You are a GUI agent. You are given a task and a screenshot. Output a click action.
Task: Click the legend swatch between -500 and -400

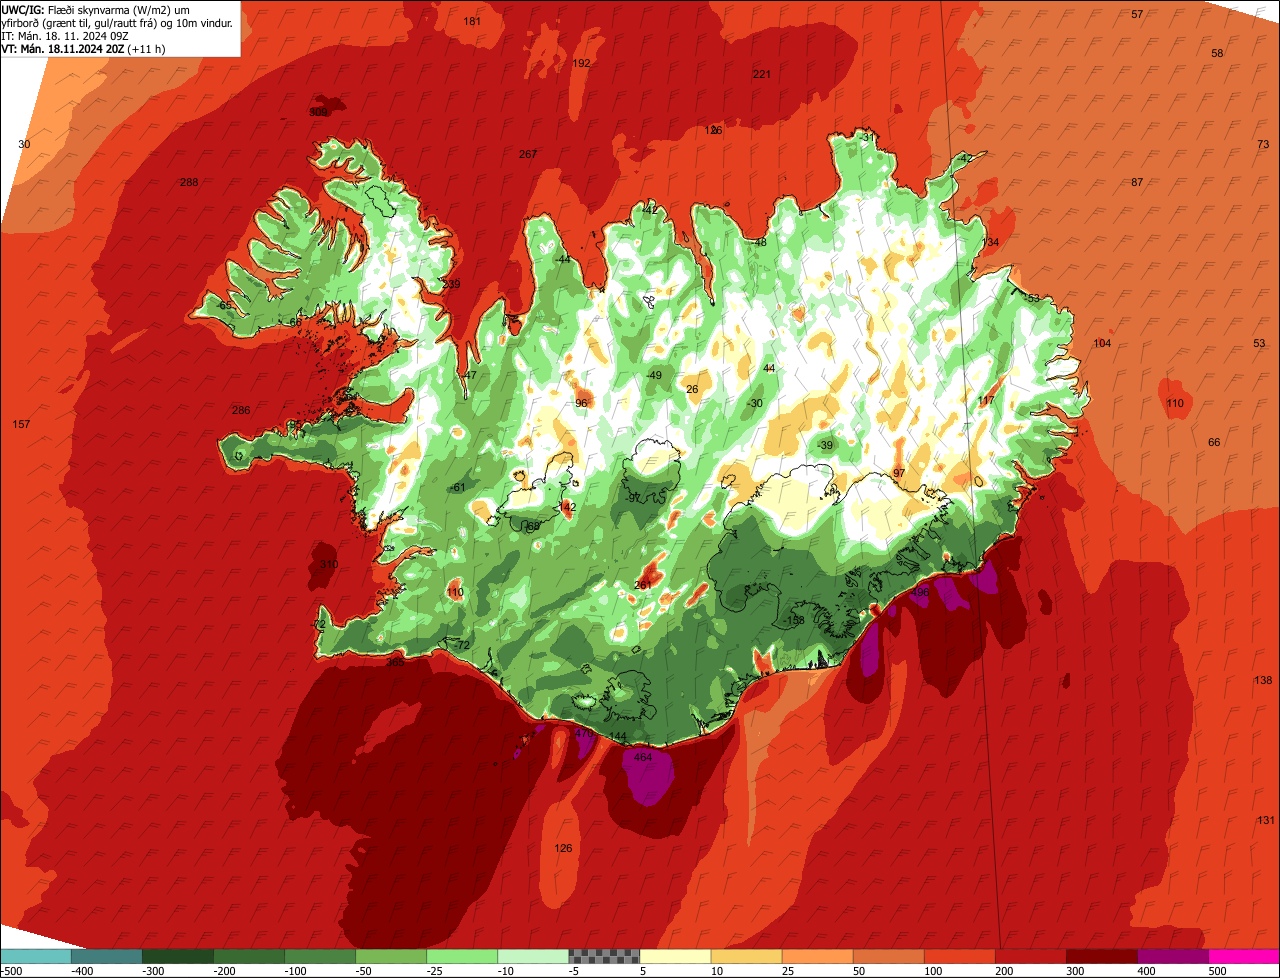[36, 956]
